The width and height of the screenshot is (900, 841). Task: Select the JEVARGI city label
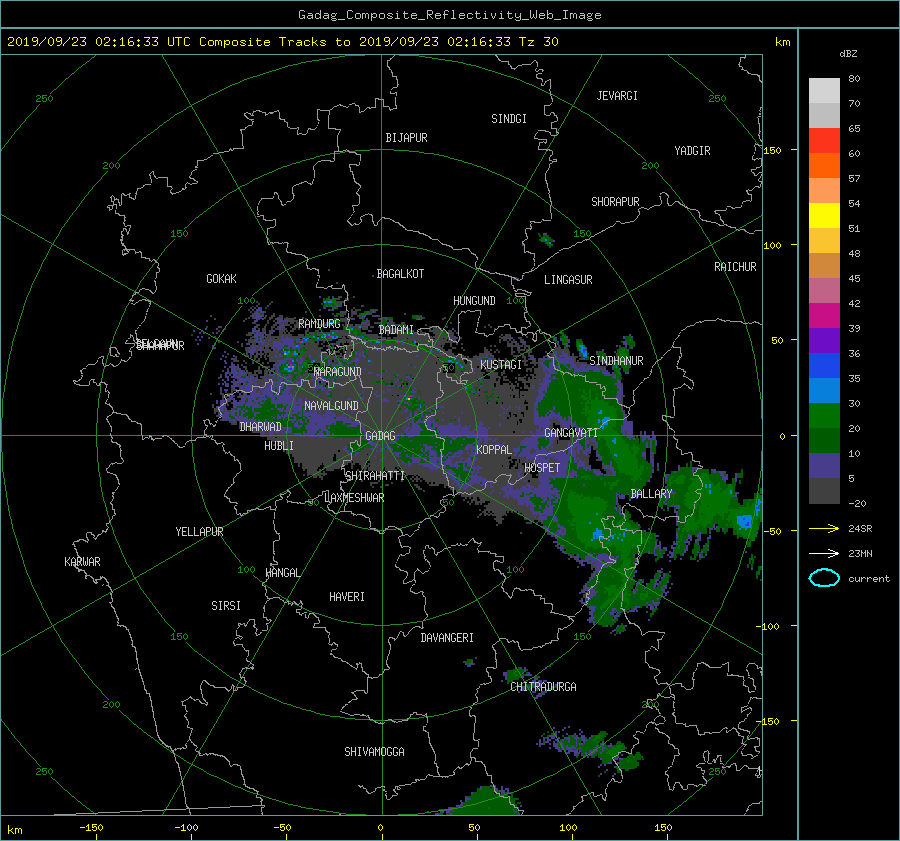[x=617, y=96]
